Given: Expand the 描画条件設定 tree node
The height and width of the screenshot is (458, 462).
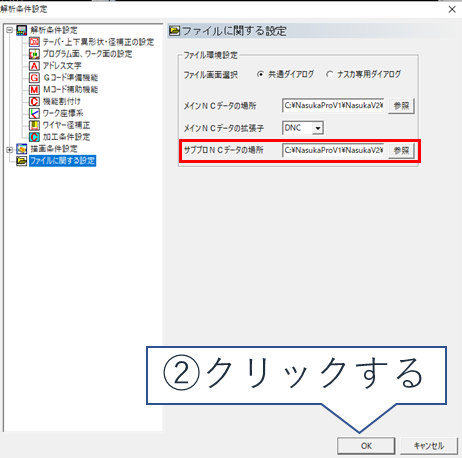Looking at the screenshot, I should 10,150.
